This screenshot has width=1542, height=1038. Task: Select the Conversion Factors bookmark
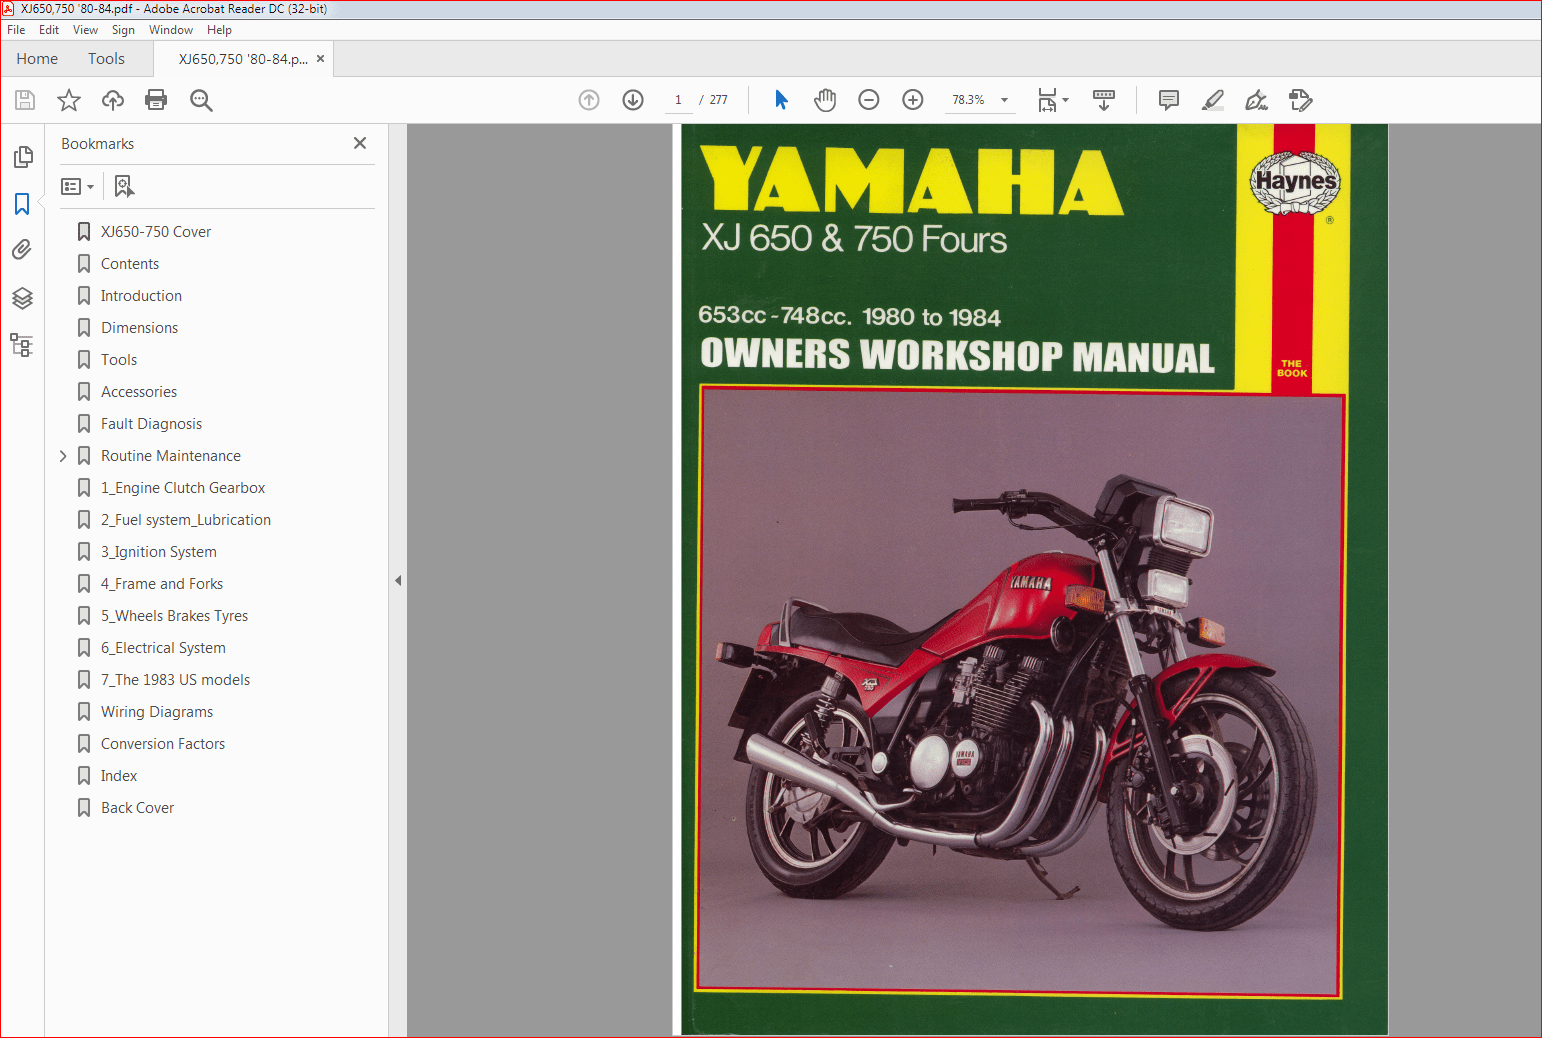click(163, 744)
